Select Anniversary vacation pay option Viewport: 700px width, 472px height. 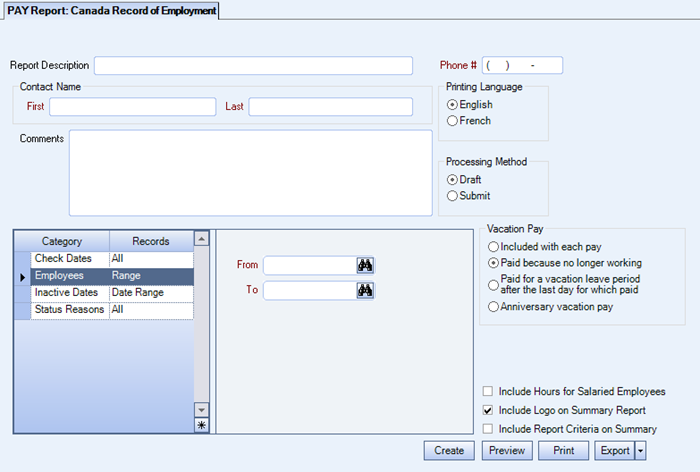493,307
